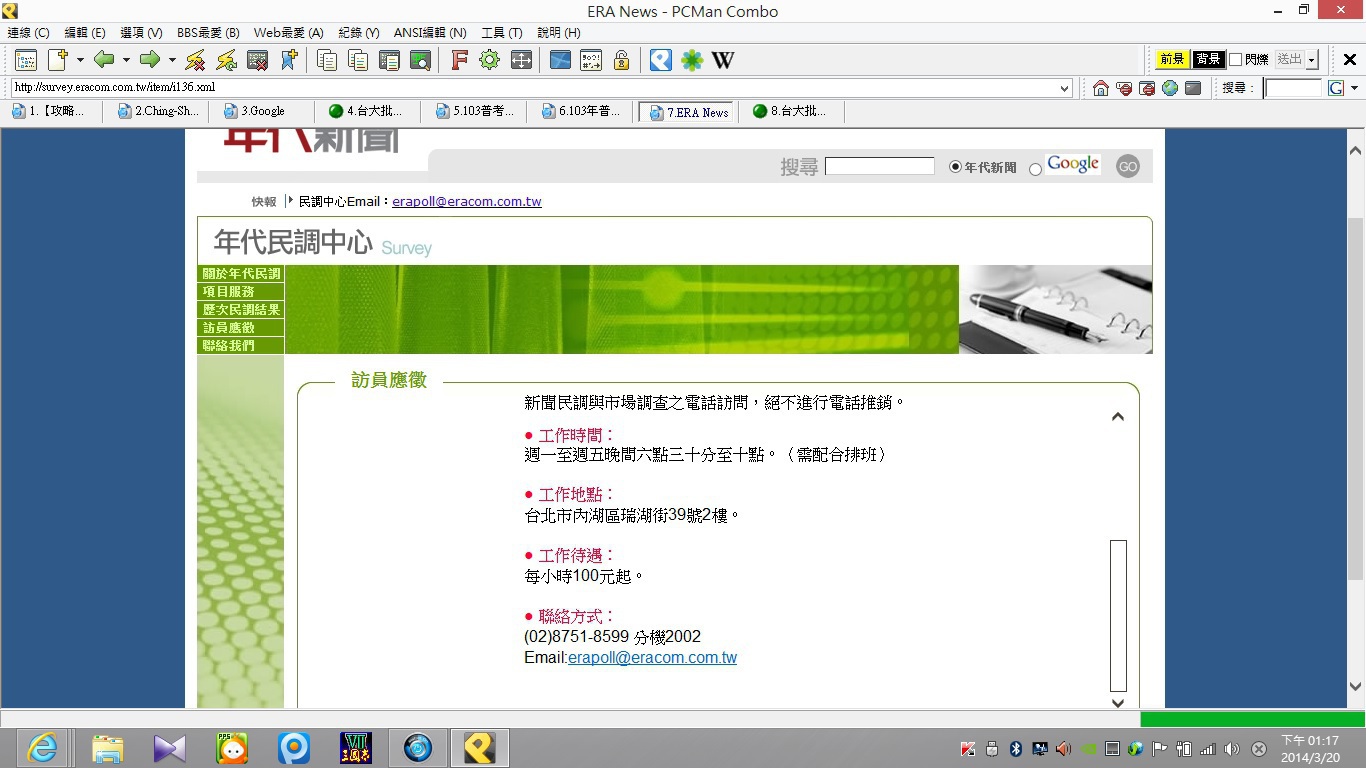Switch to the 3.Google tab
This screenshot has height=768, width=1366.
point(262,111)
